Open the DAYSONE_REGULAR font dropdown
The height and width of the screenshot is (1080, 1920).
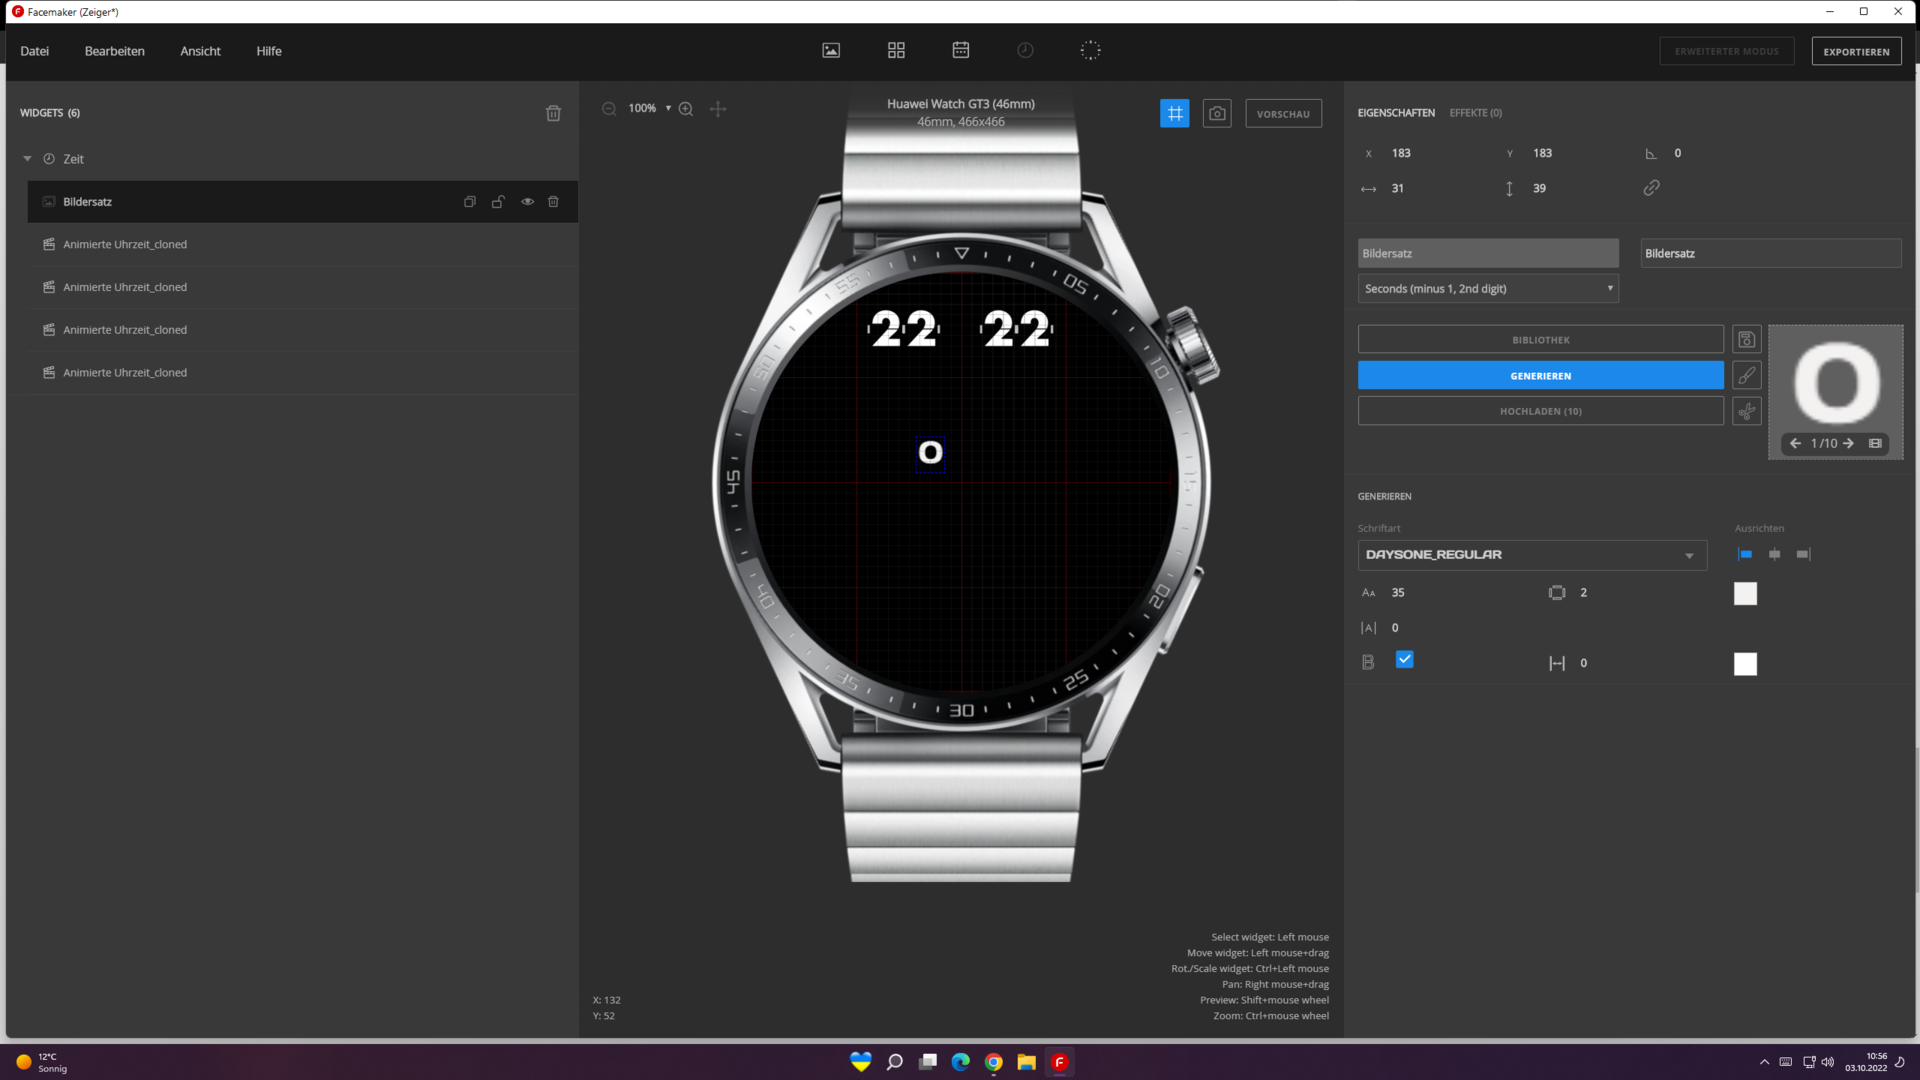pyautogui.click(x=1531, y=555)
